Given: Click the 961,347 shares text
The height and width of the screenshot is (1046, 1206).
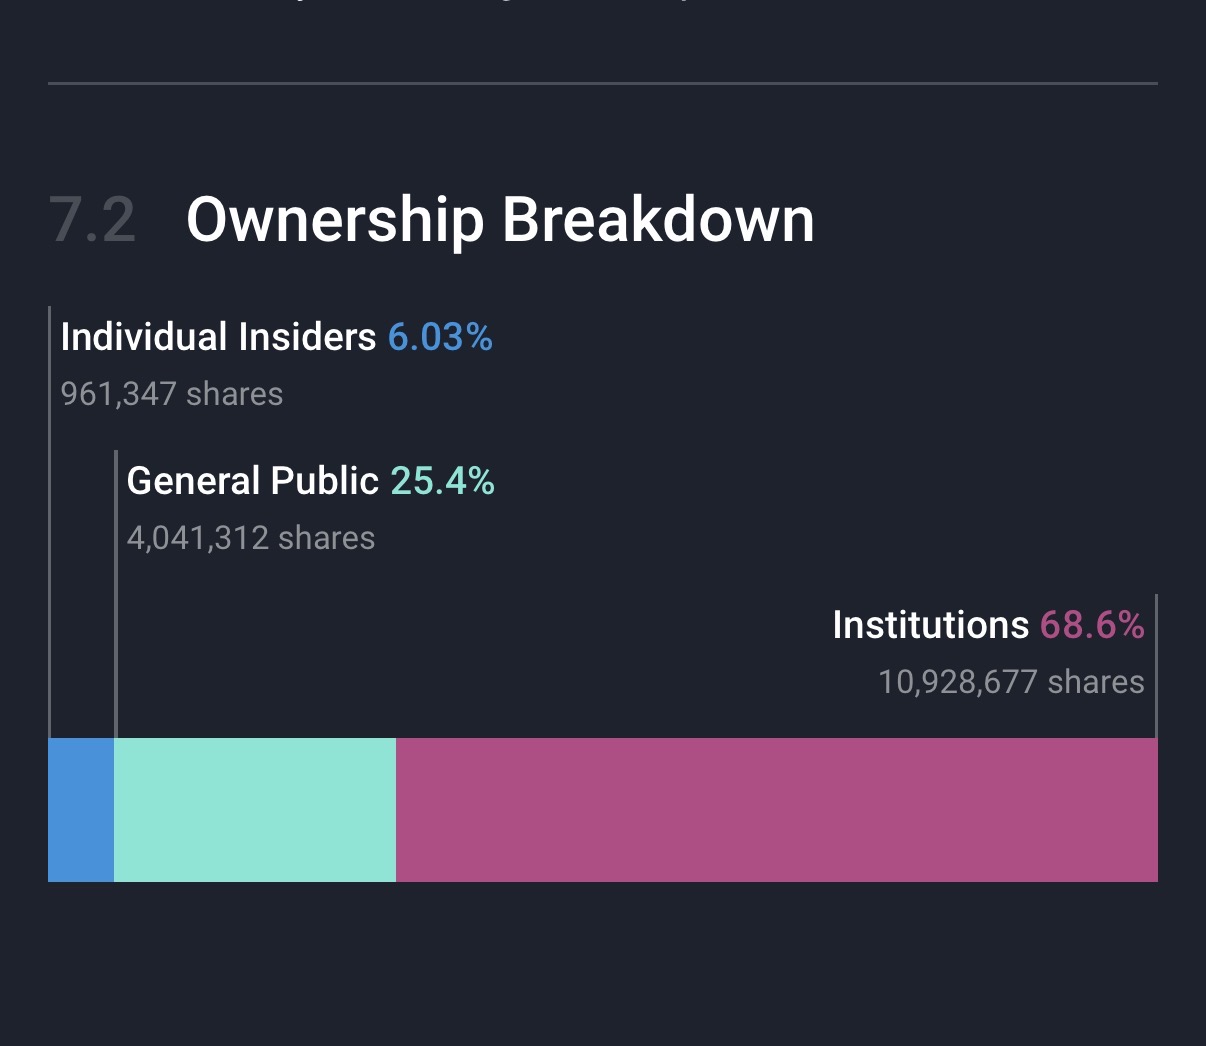Looking at the screenshot, I should (x=172, y=394).
